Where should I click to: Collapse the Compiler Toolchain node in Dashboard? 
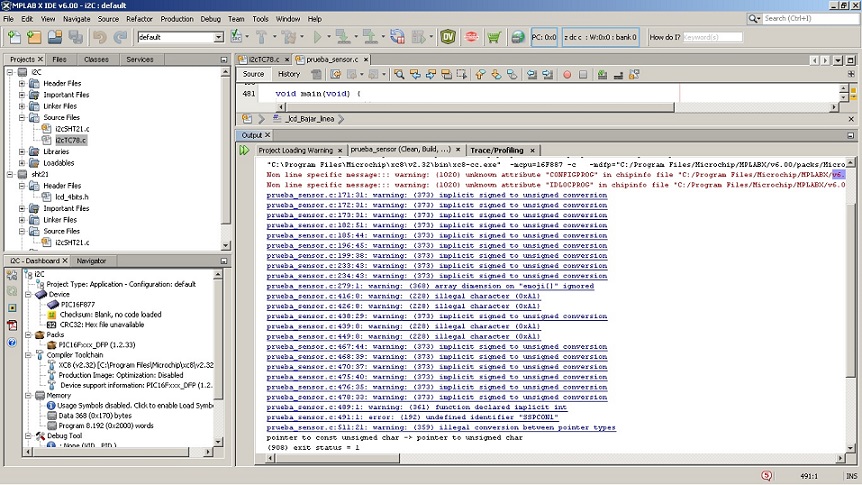click(29, 355)
